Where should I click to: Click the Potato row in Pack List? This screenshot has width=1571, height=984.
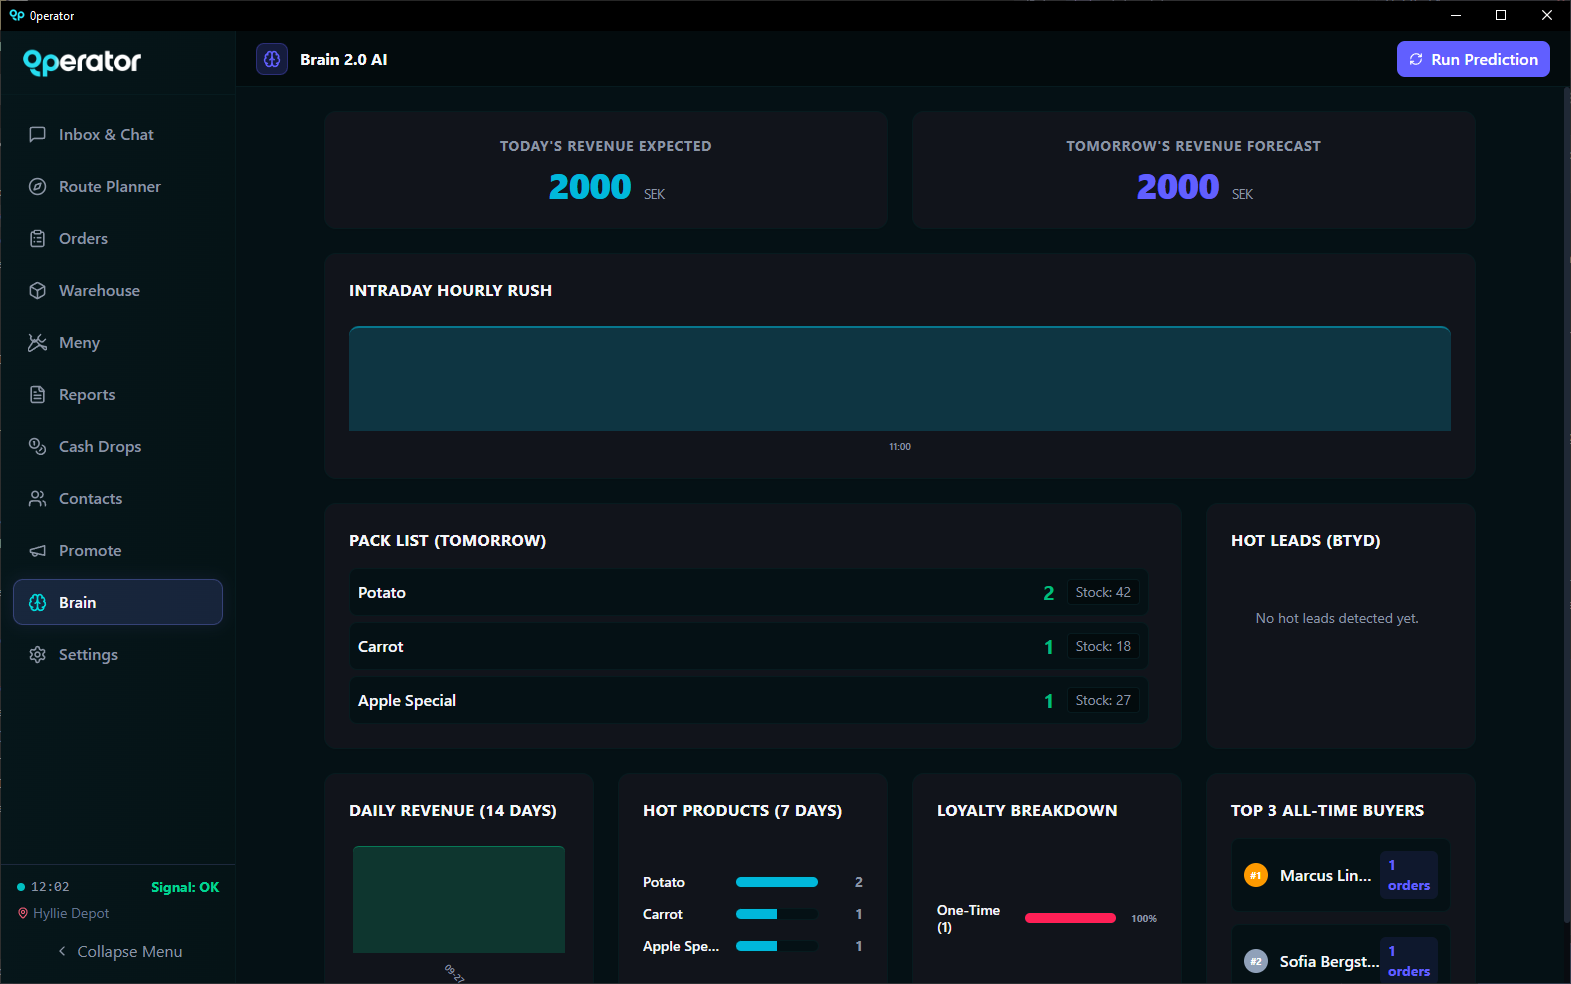(x=748, y=592)
